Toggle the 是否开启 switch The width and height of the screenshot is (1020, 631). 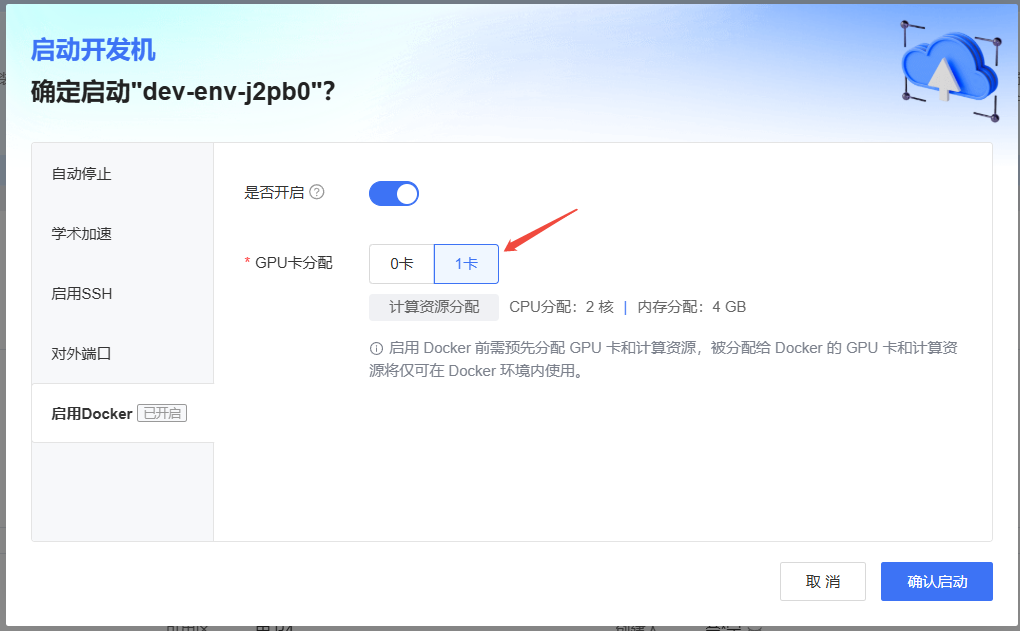click(394, 193)
